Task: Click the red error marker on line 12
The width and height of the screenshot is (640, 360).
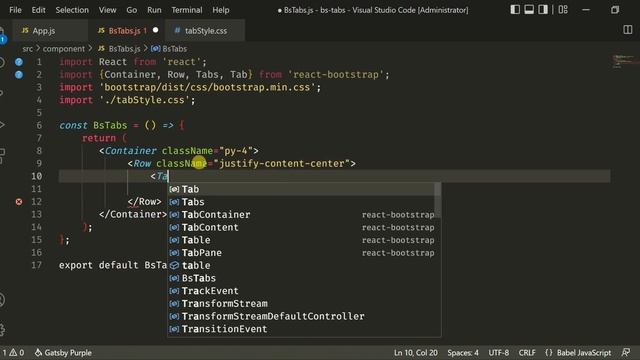Action: [19, 202]
